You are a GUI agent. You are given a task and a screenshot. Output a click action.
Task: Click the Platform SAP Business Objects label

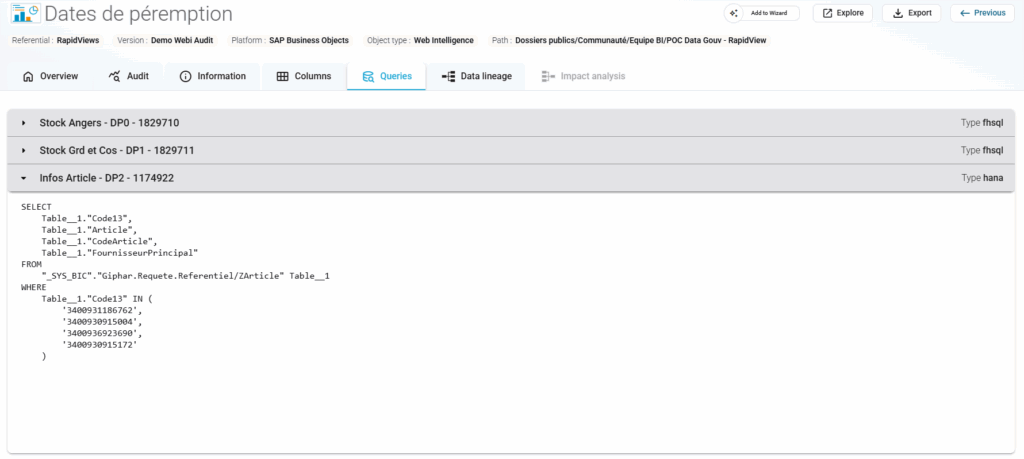[x=290, y=40]
